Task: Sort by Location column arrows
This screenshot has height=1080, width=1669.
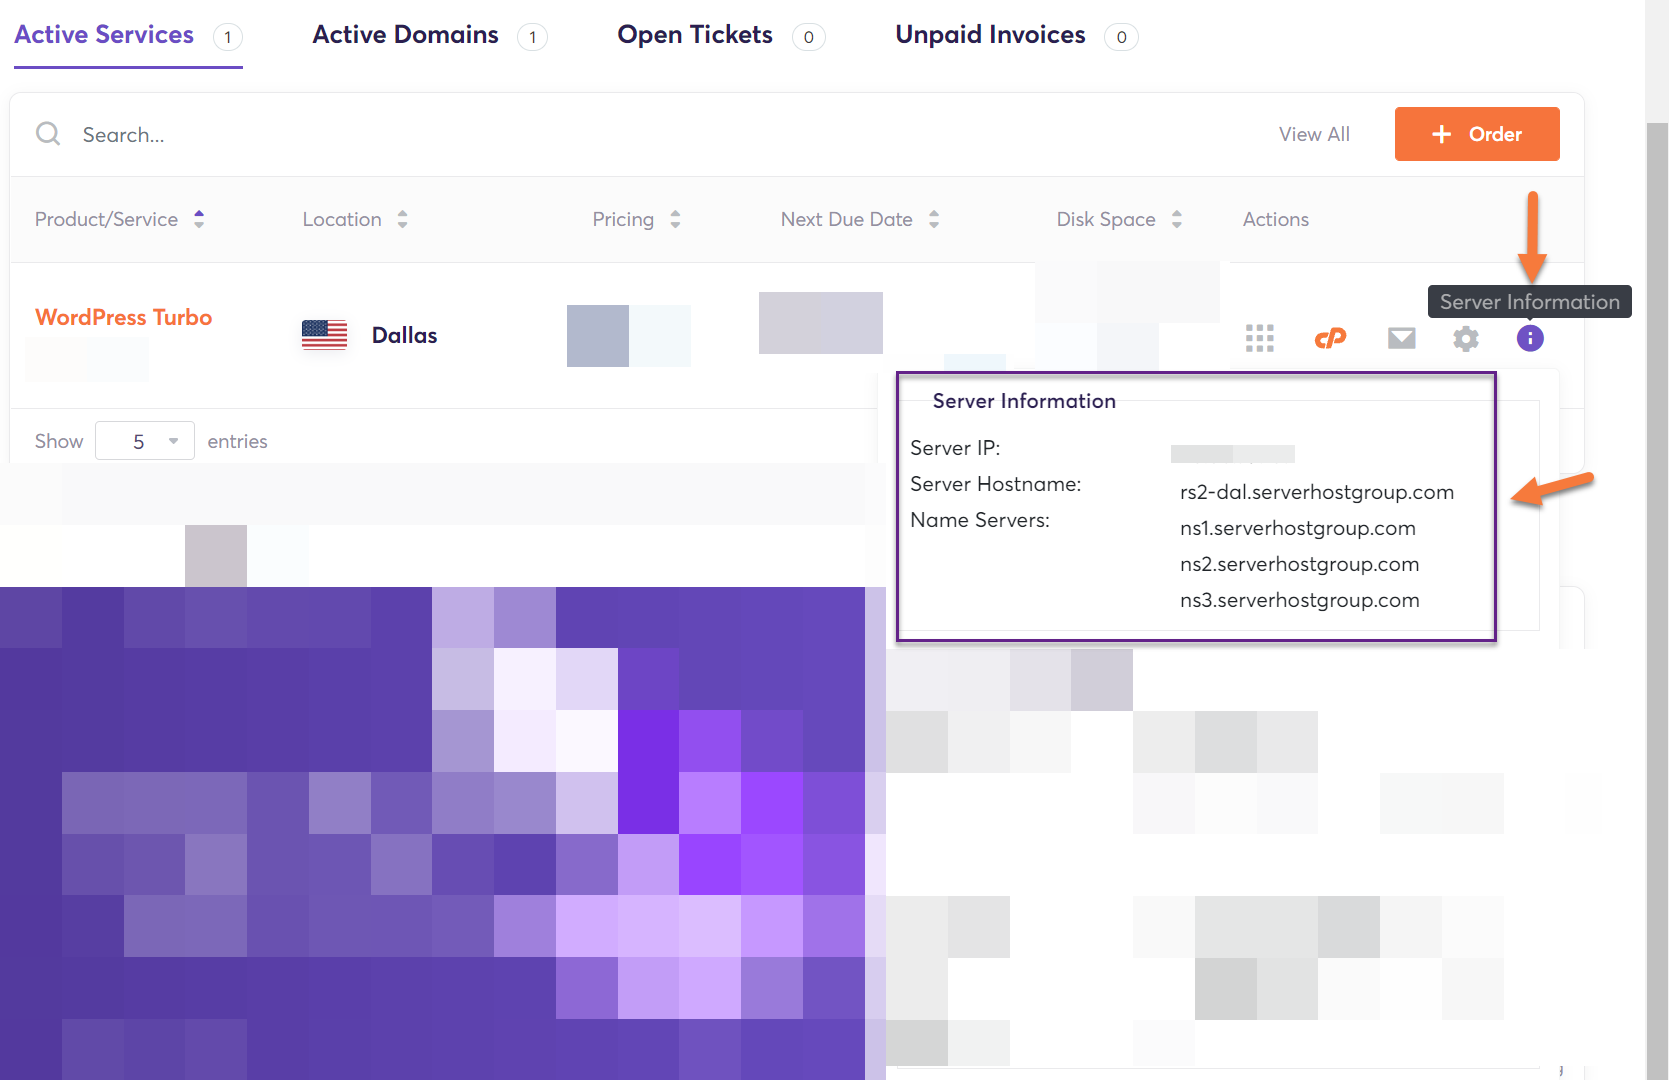Action: (x=402, y=219)
